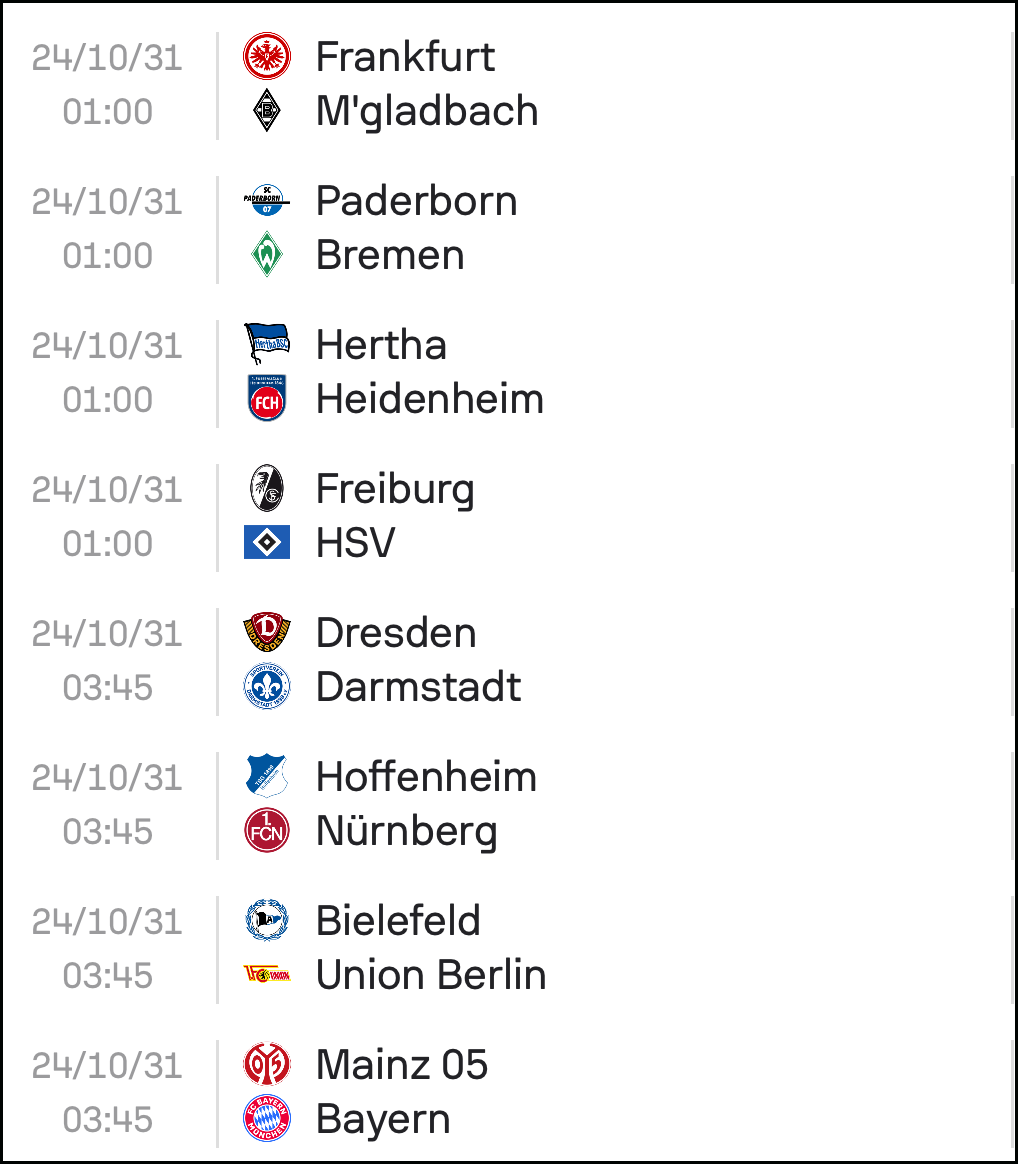The image size is (1018, 1164).
Task: Click the Eintracht Frankfurt eagle crest
Action: click(x=267, y=56)
